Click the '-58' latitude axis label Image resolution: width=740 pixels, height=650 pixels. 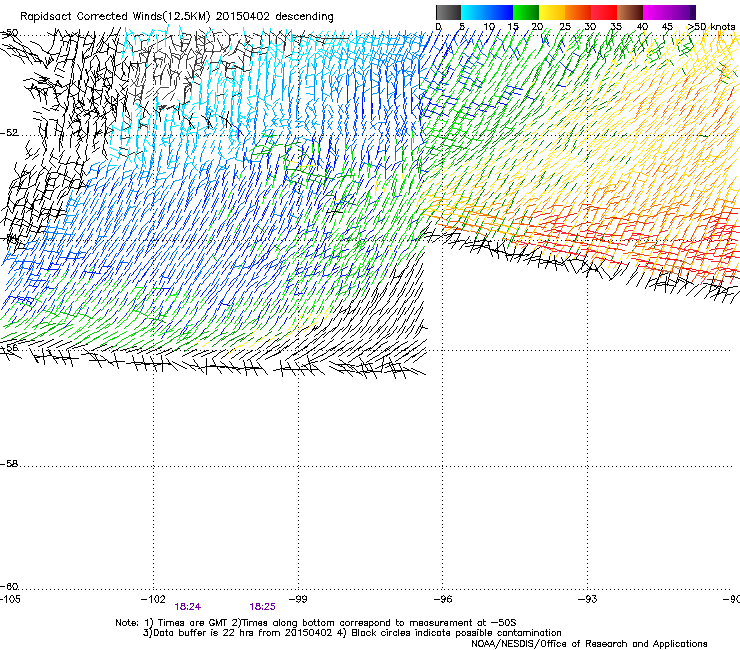(9, 464)
